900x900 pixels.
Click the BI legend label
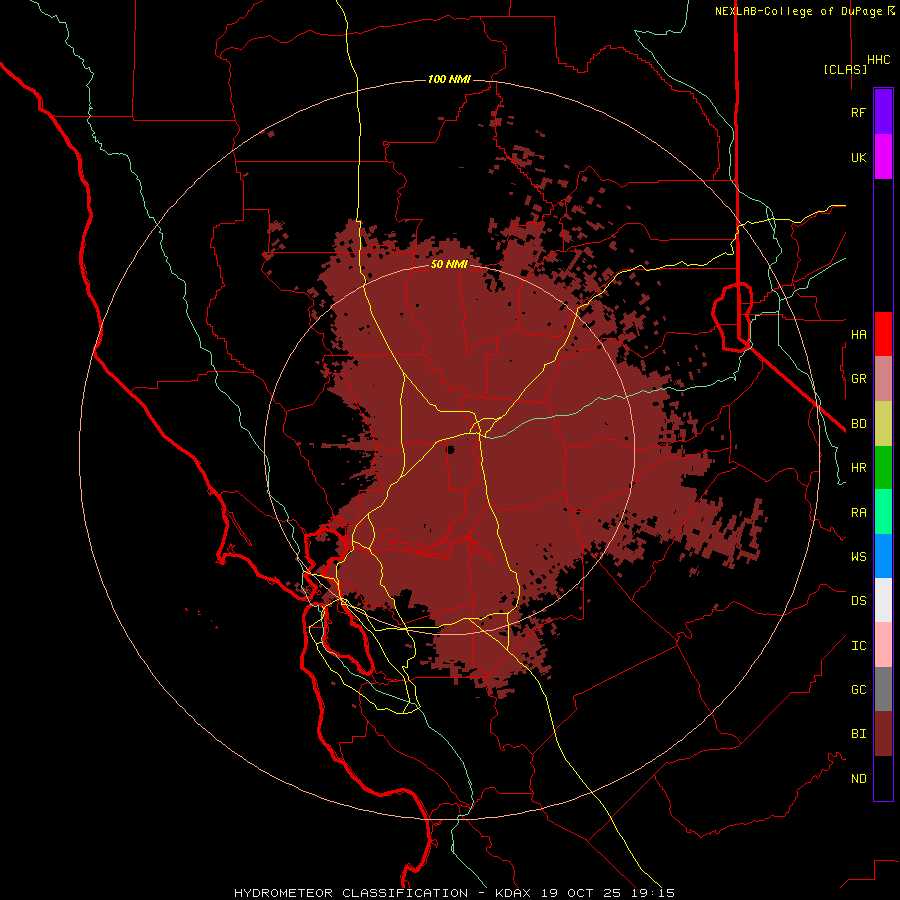pos(858,734)
